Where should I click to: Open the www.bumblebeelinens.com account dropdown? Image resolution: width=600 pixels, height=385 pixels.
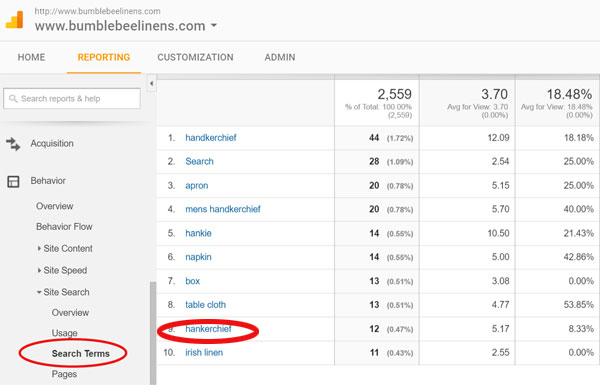[214, 26]
